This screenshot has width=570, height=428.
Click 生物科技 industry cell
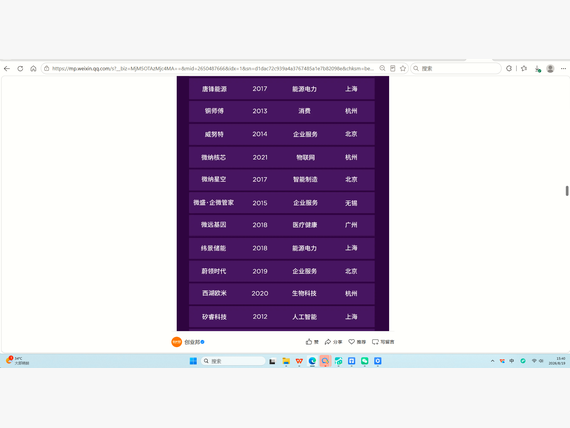point(304,293)
